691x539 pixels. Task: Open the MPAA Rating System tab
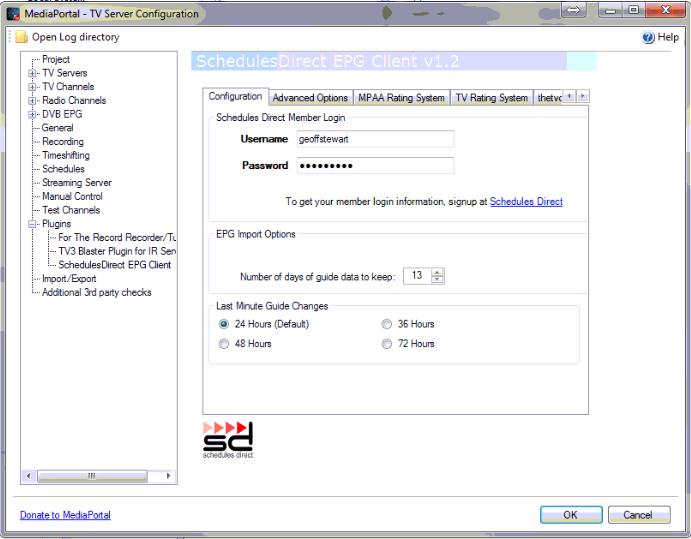point(401,98)
